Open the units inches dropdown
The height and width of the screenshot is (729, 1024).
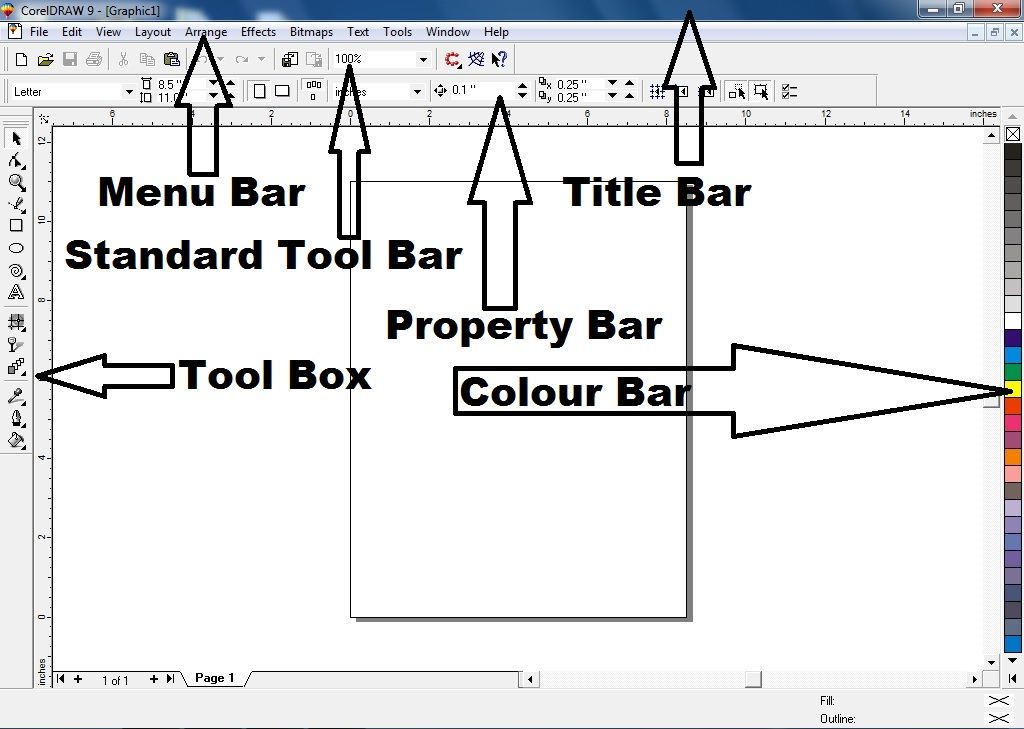point(417,92)
